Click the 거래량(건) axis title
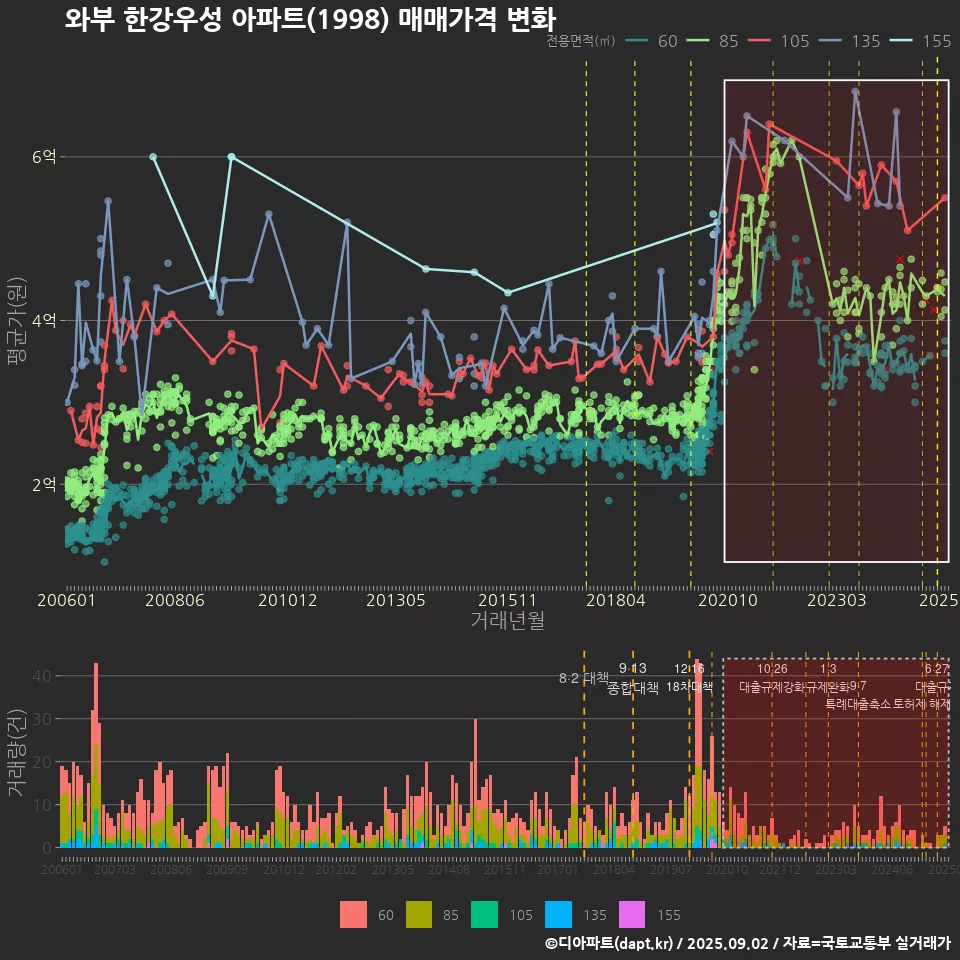The image size is (960, 960). [x=17, y=752]
